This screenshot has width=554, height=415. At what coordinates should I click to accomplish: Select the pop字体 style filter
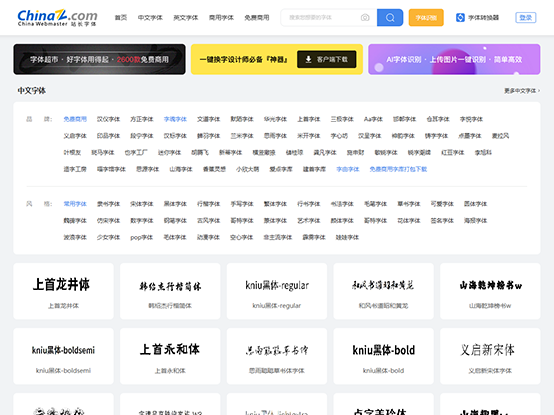tap(141, 237)
